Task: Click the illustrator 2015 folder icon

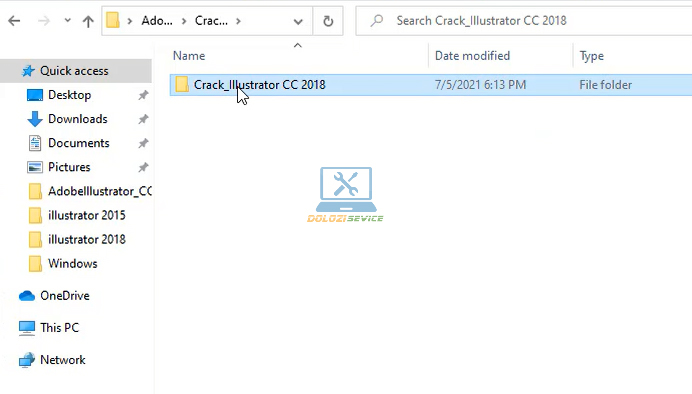Action: (x=35, y=215)
